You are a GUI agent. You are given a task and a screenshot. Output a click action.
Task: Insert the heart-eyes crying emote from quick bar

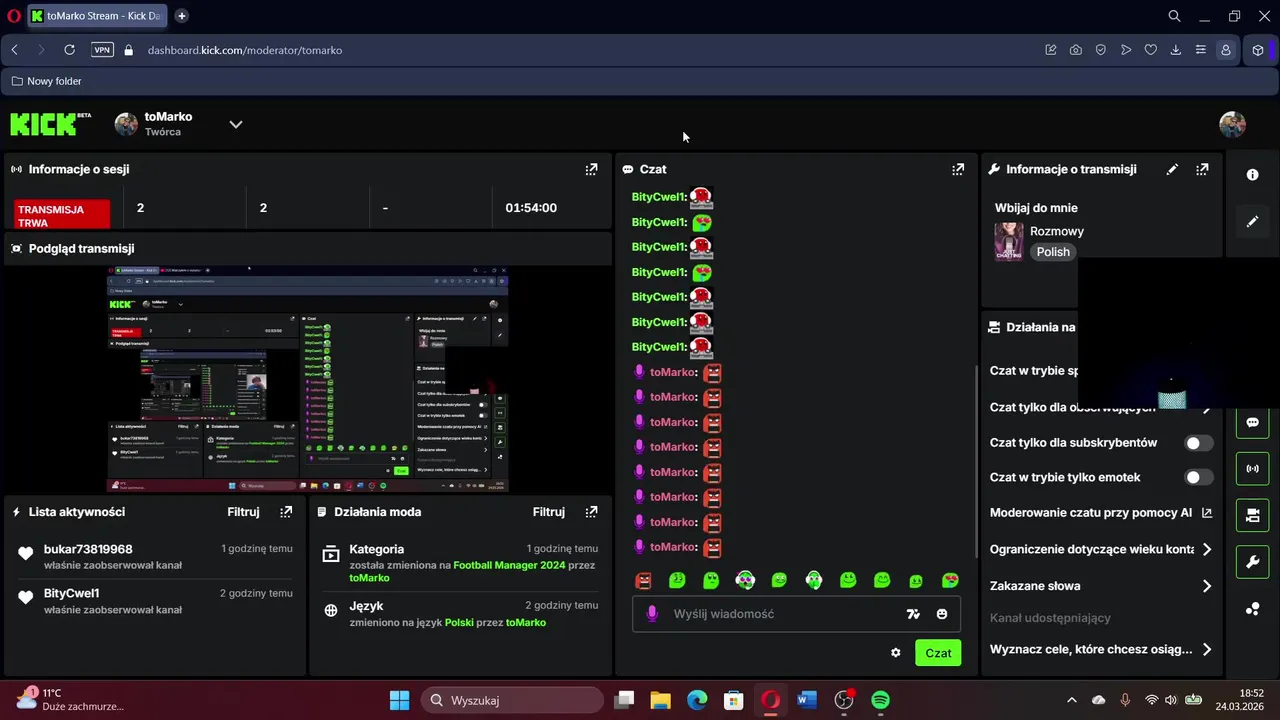tap(950, 580)
